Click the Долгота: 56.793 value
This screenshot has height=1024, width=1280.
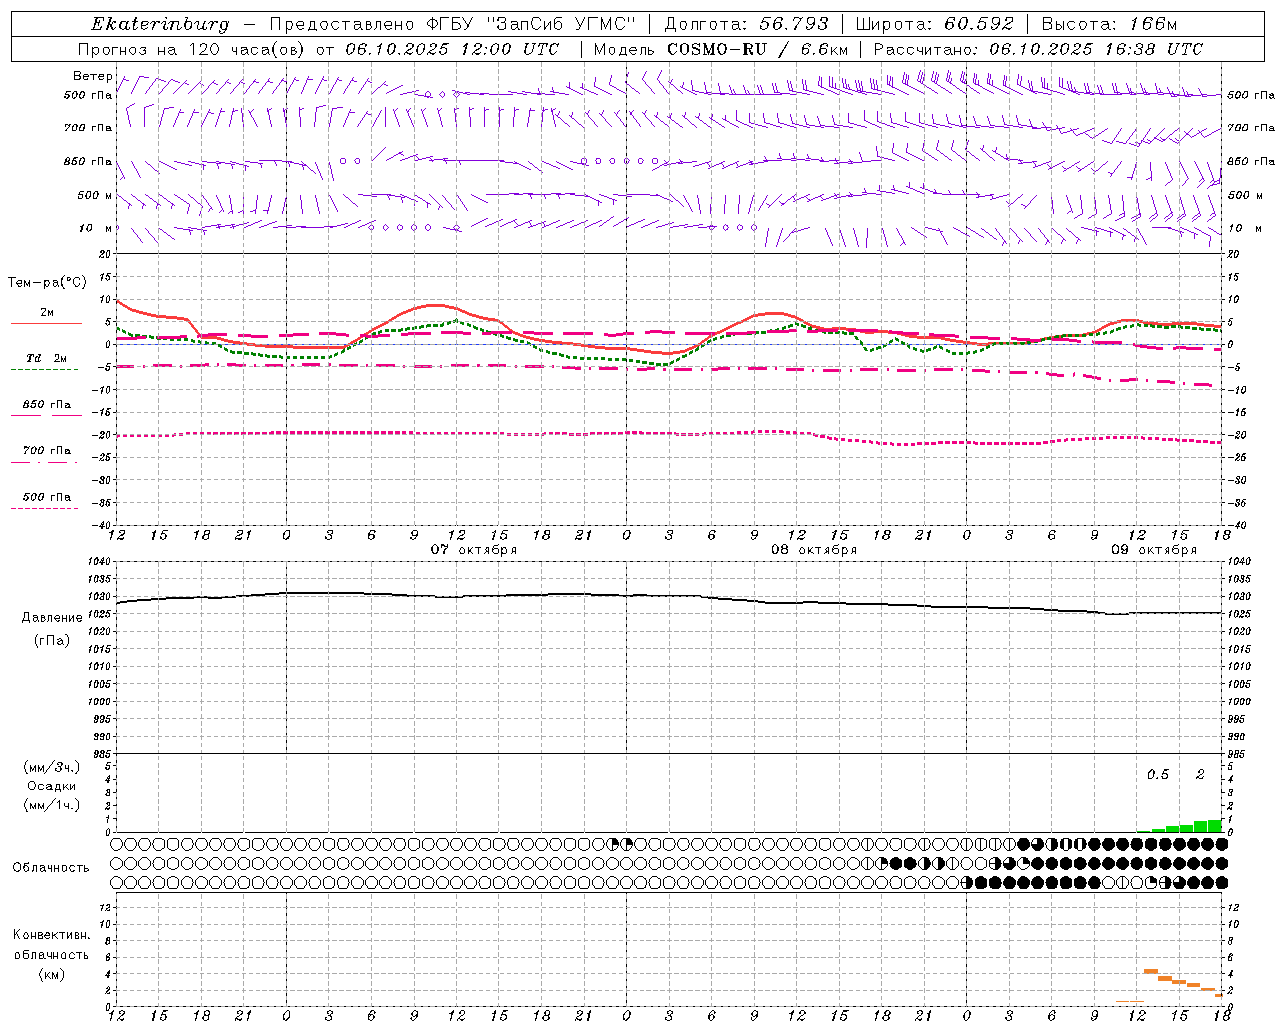(x=745, y=24)
